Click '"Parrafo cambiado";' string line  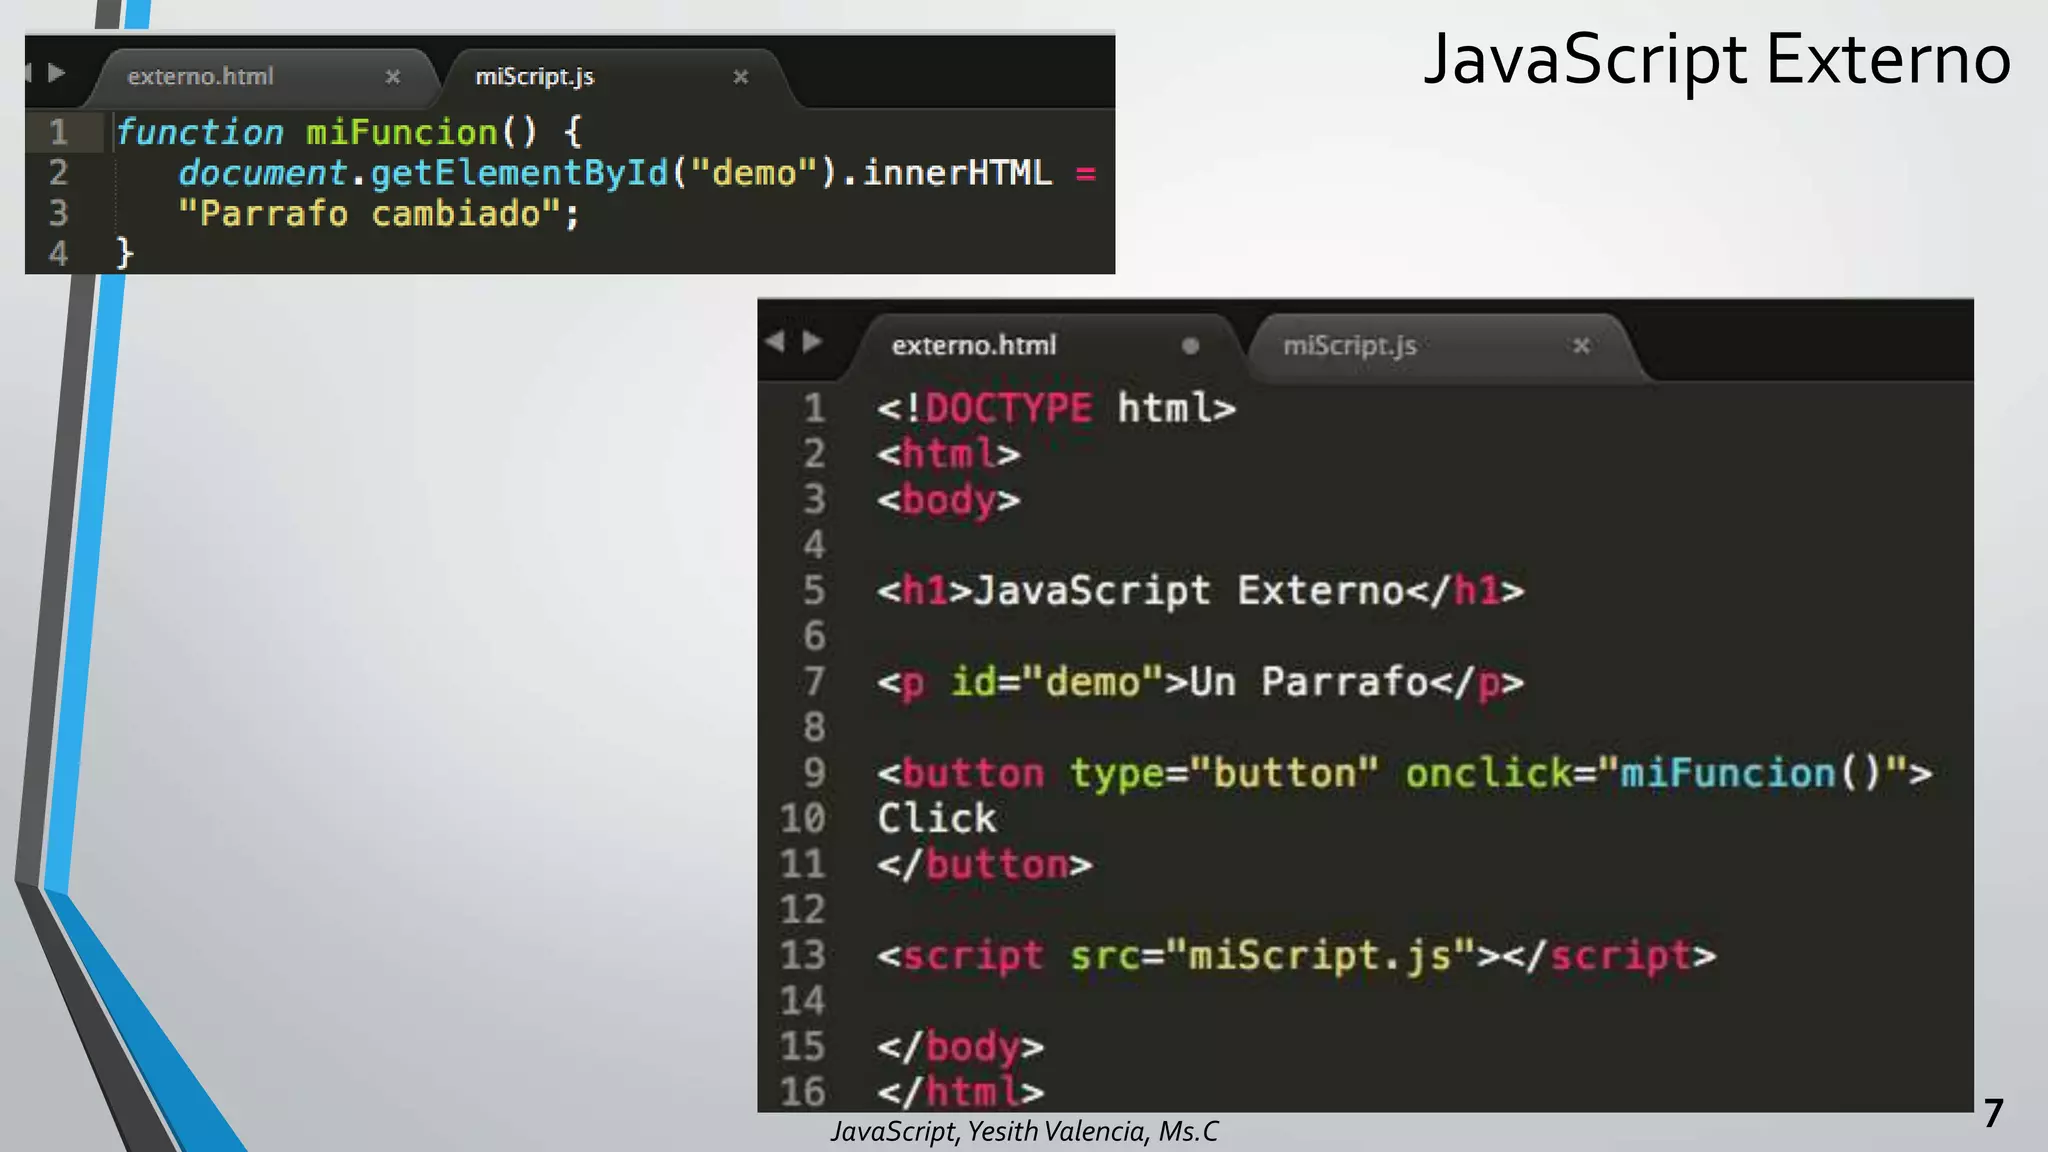pos(378,213)
